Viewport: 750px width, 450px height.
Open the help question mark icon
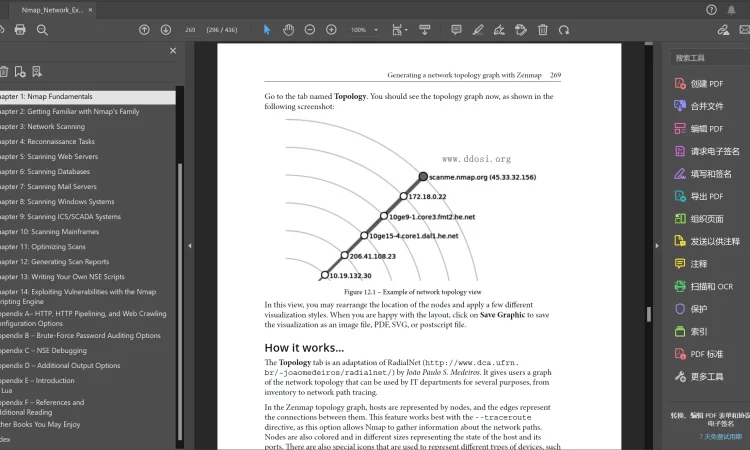point(711,10)
